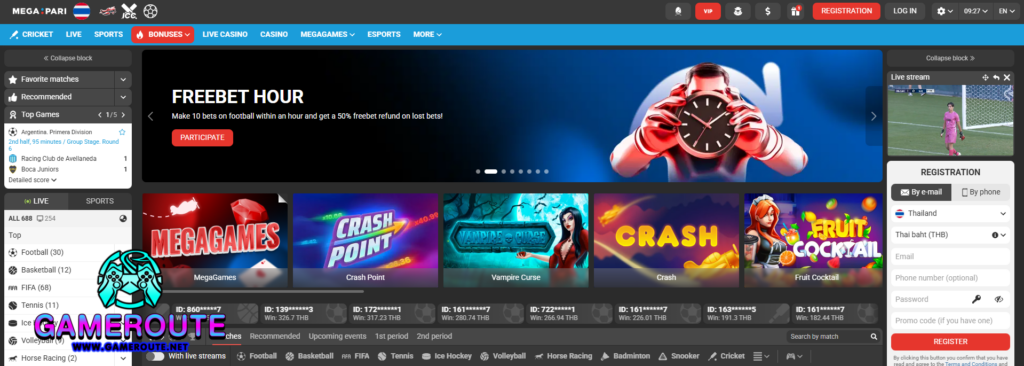Open the BONUSES menu

click(x=163, y=35)
